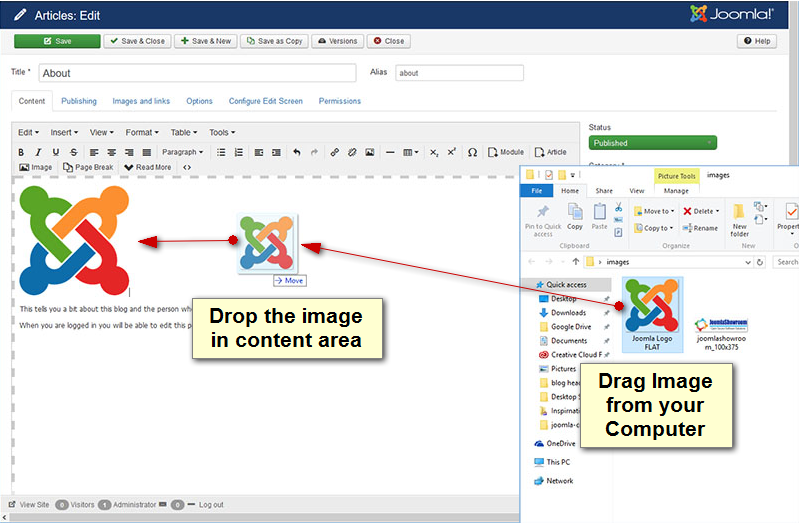The image size is (801, 525).
Task: Open the Tools menu
Action: pos(222,132)
